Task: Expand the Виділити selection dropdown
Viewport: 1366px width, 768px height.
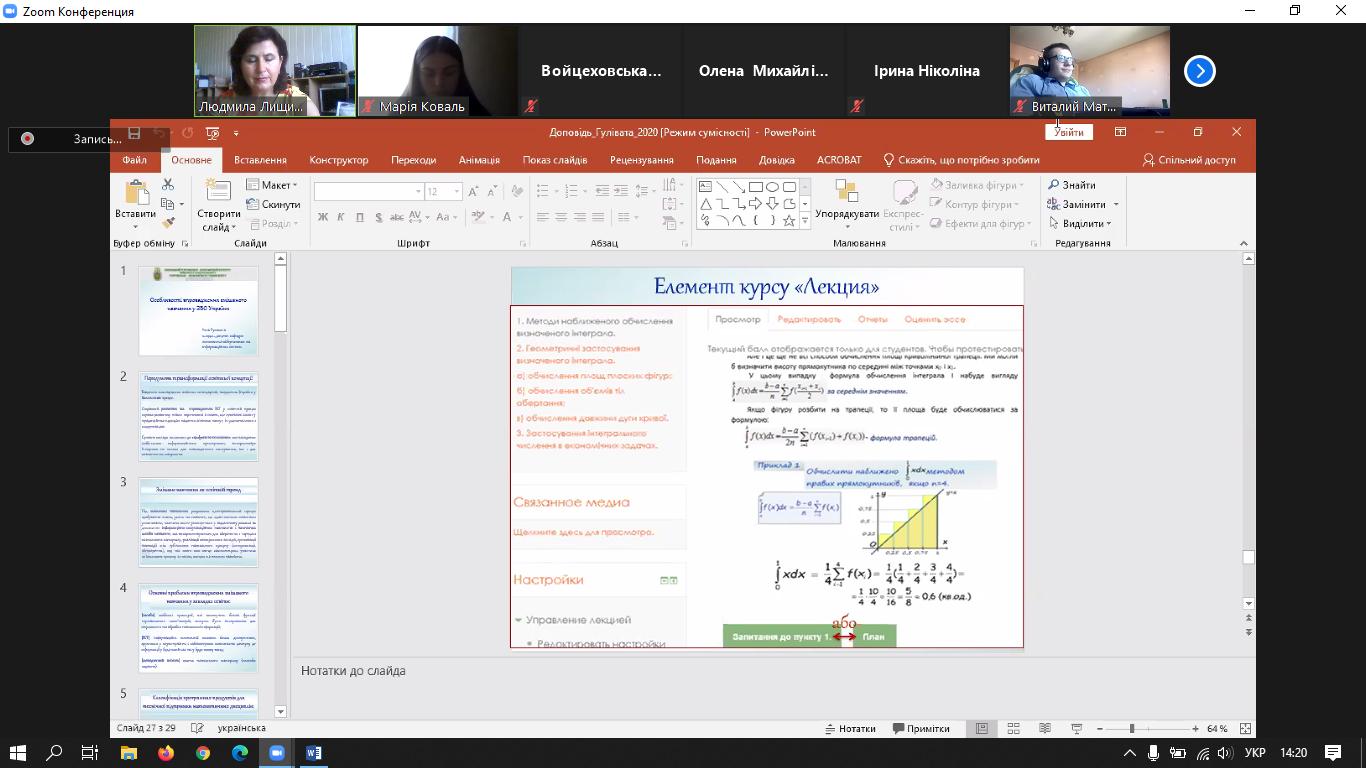Action: coord(1084,223)
